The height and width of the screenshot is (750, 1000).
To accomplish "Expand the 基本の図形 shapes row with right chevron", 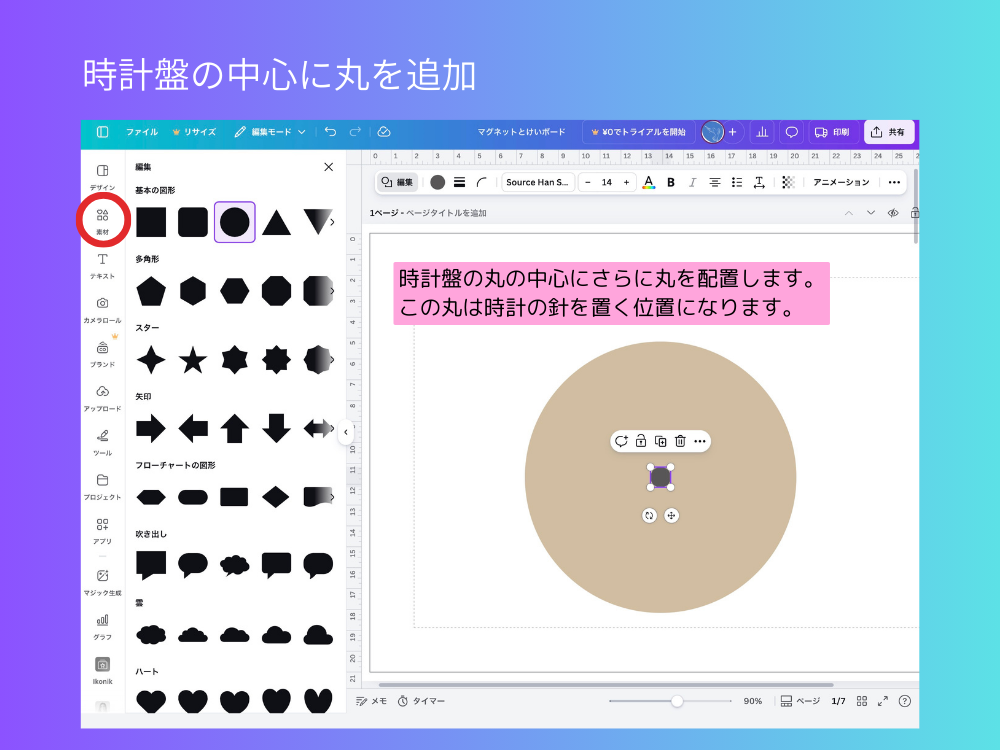I will [333, 222].
